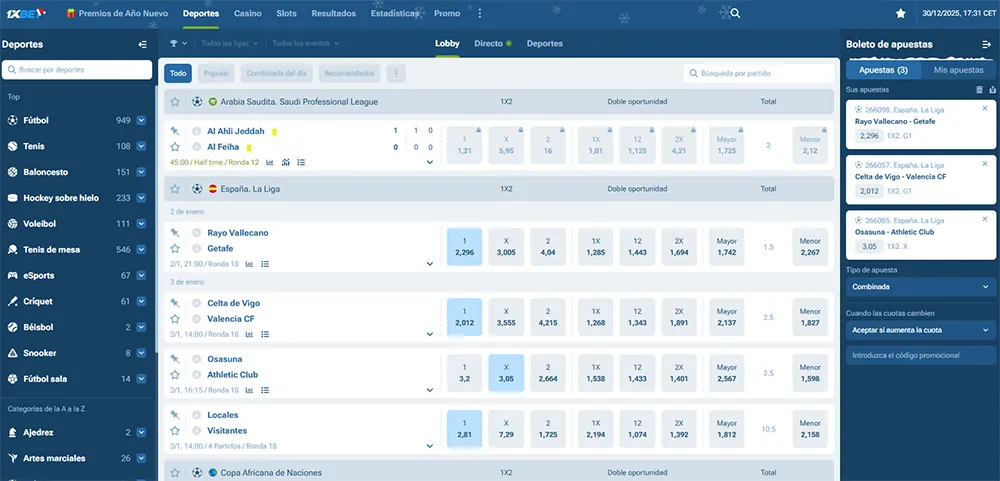Select the Popular filter button
1000x481 pixels.
(x=216, y=73)
